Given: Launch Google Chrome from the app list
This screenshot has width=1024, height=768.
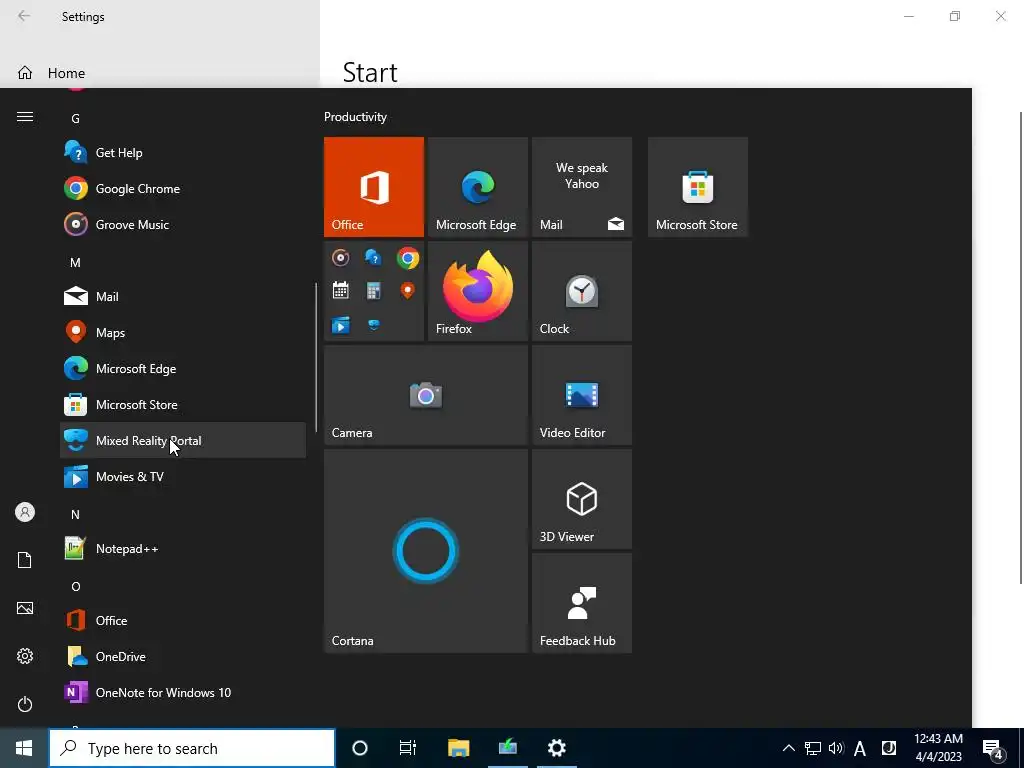Looking at the screenshot, I should coord(183,189).
